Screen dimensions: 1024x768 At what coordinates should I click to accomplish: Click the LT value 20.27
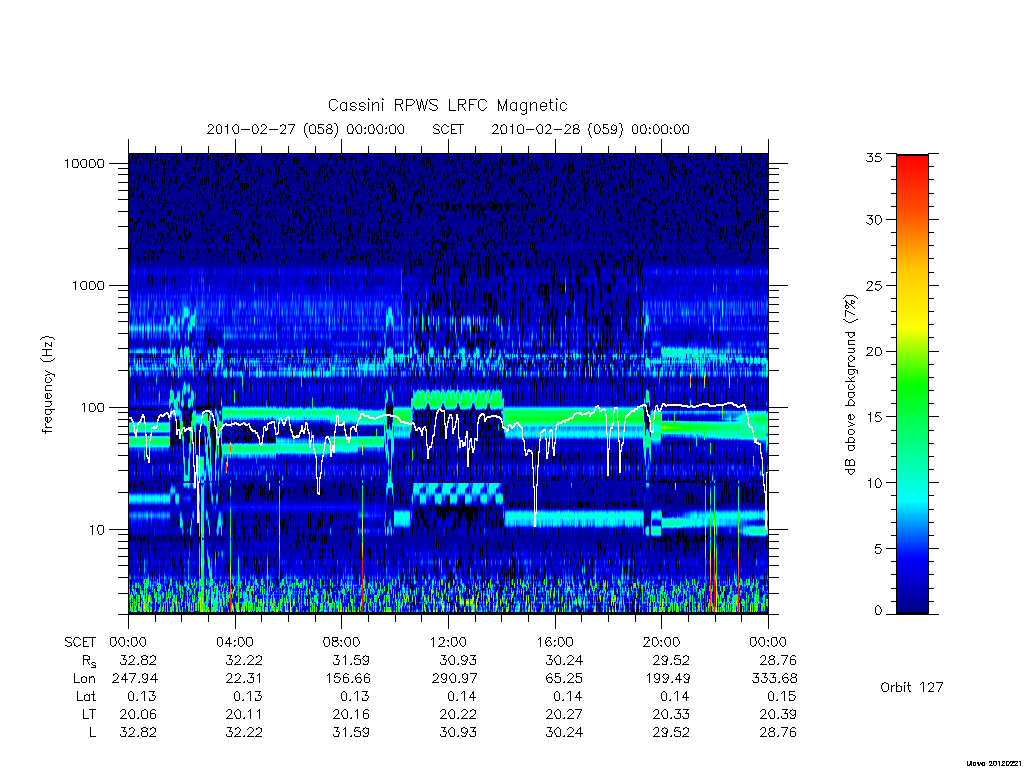point(564,714)
